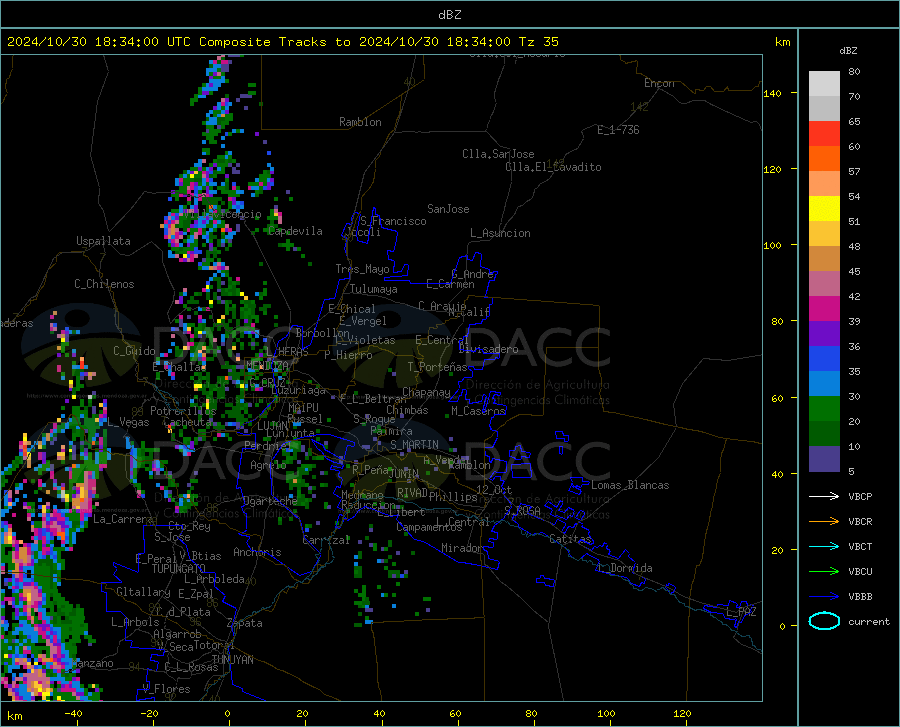The width and height of the screenshot is (900, 727).
Task: Click the 'current' legend label
Action: click(869, 621)
